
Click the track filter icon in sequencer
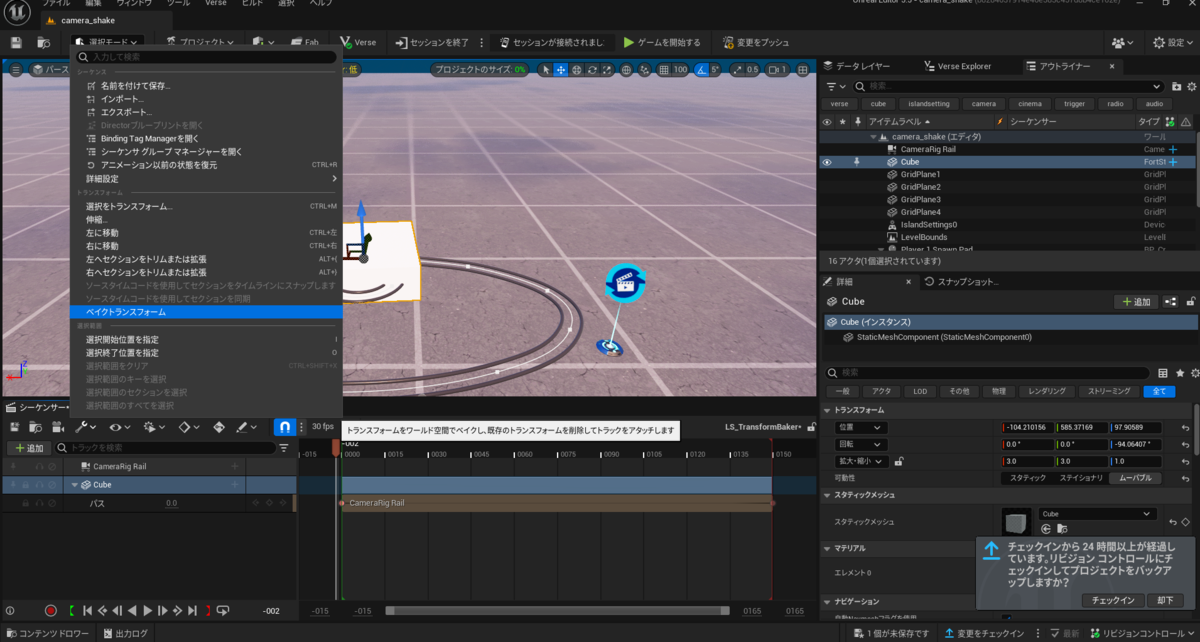(284, 448)
